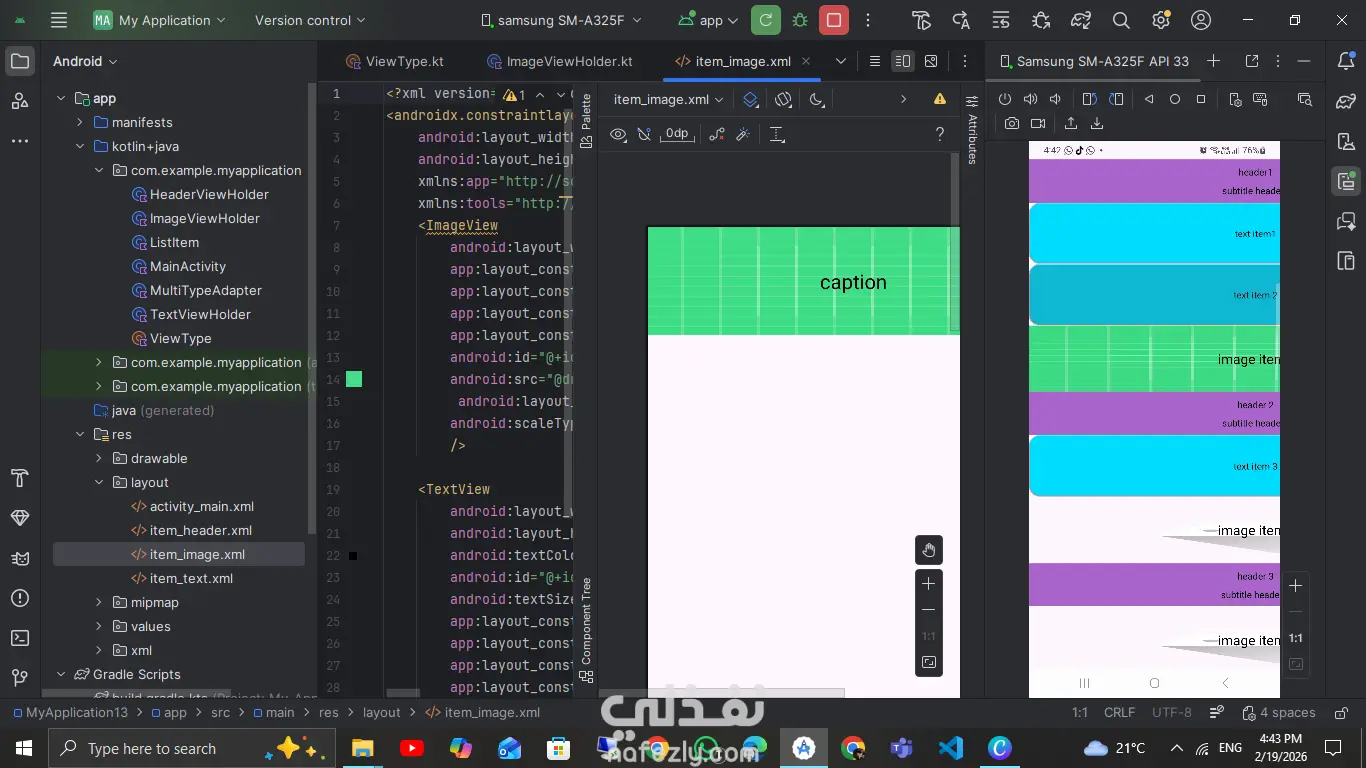Screen dimensions: 1366x768
Task: Take a screenshot of the running device
Action: point(1012,124)
